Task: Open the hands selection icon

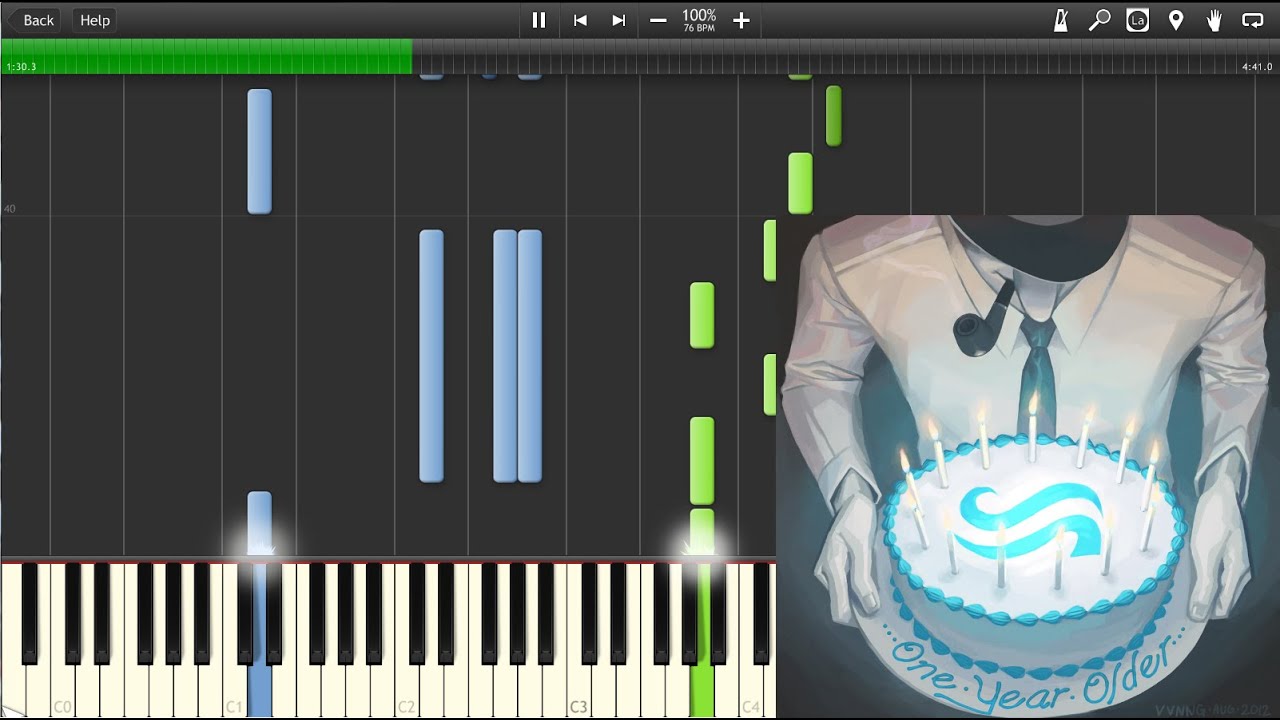Action: click(1214, 20)
